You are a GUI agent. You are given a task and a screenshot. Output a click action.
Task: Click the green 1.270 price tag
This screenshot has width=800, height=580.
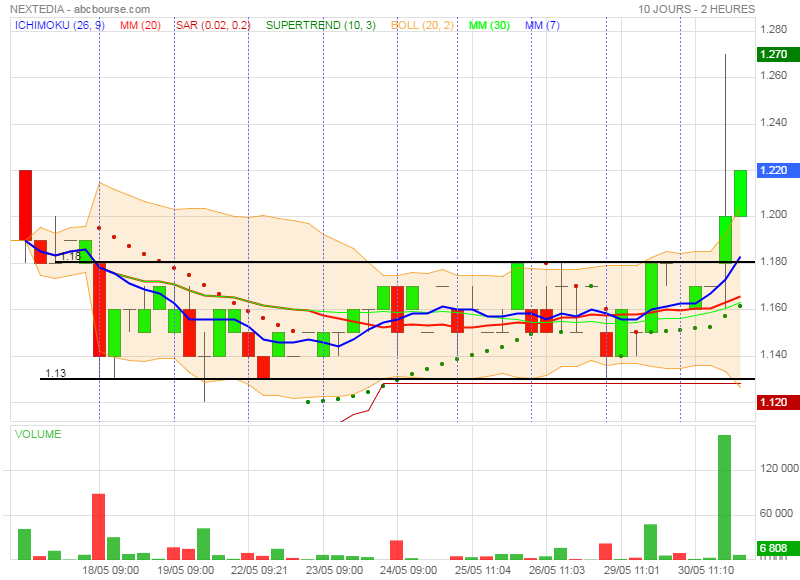[778, 54]
